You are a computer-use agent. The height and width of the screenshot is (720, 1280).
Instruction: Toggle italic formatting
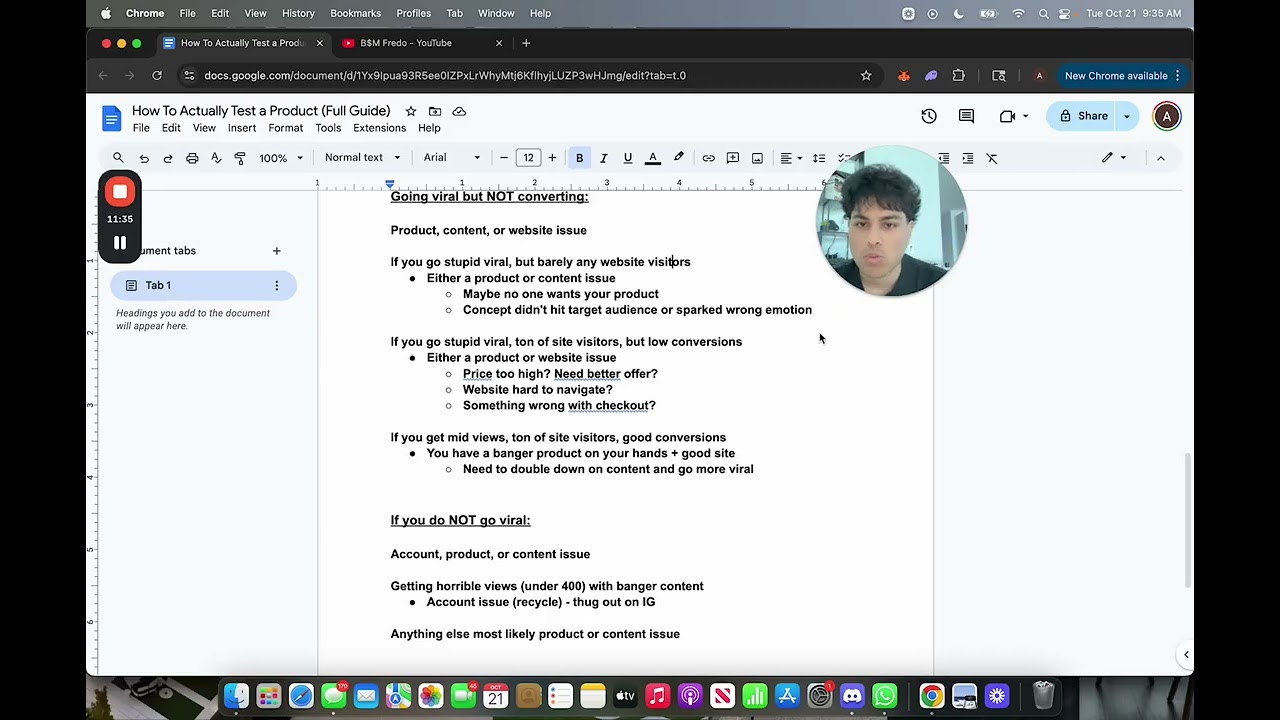click(x=603, y=158)
